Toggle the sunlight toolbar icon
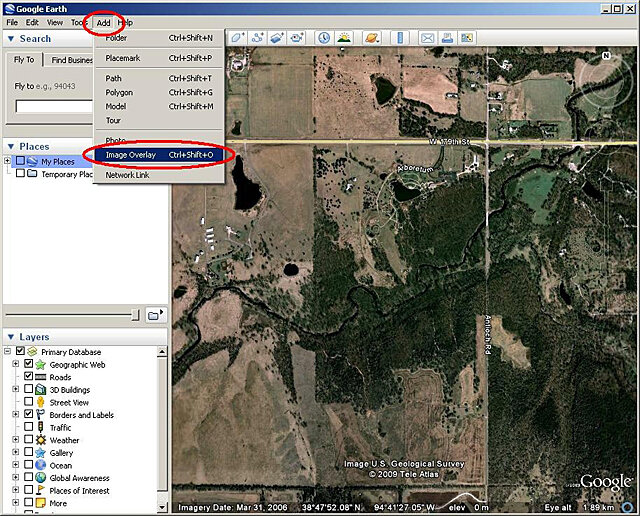The image size is (640, 516). click(345, 38)
